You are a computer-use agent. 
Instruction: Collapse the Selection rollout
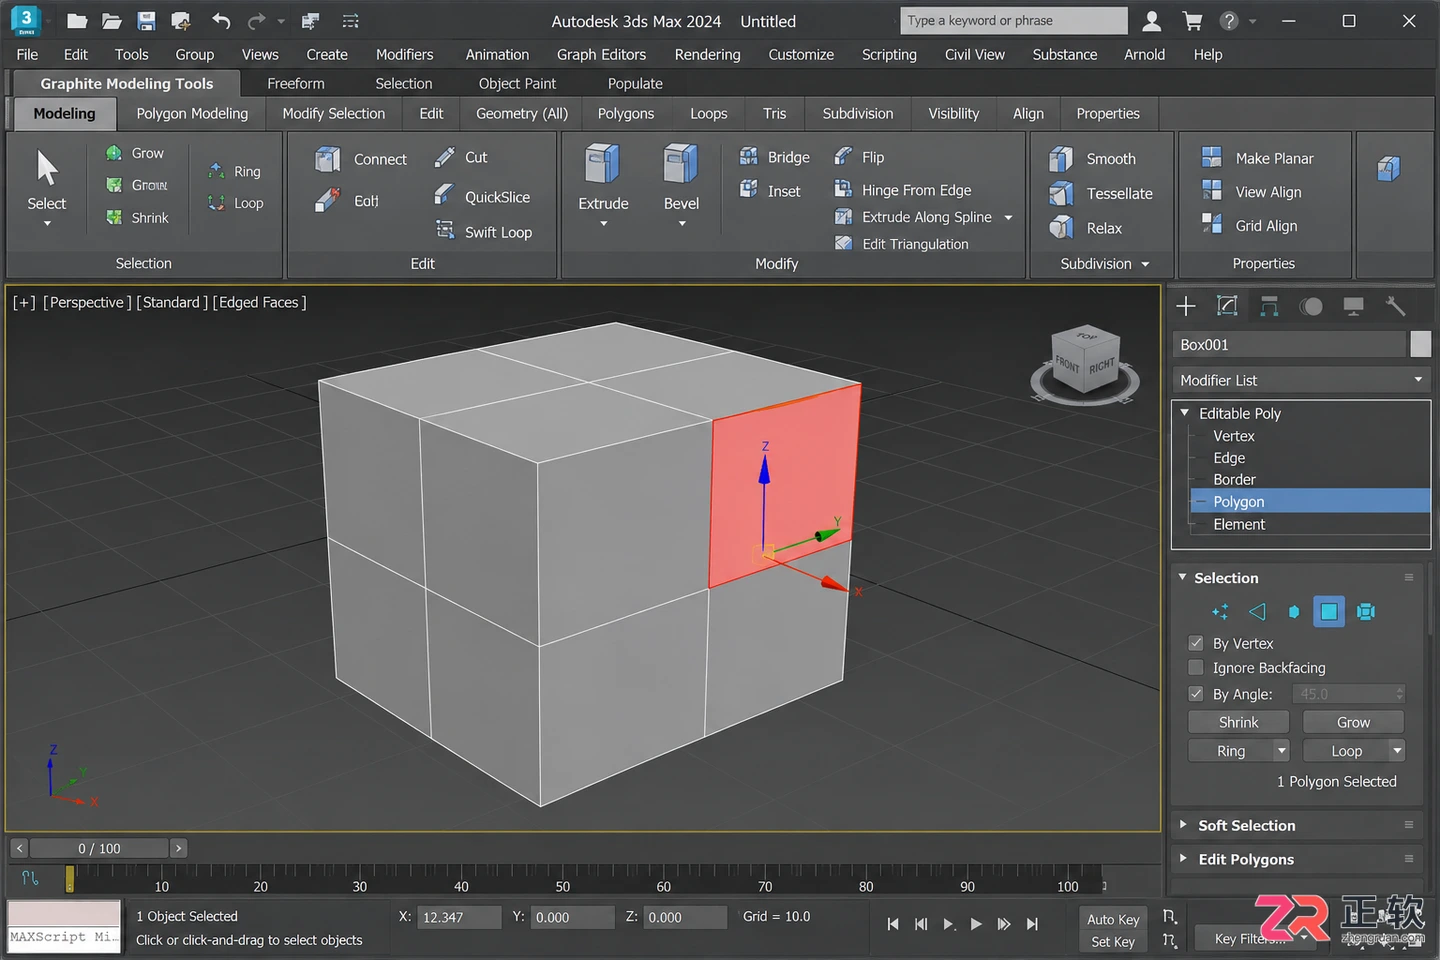[x=1183, y=577]
